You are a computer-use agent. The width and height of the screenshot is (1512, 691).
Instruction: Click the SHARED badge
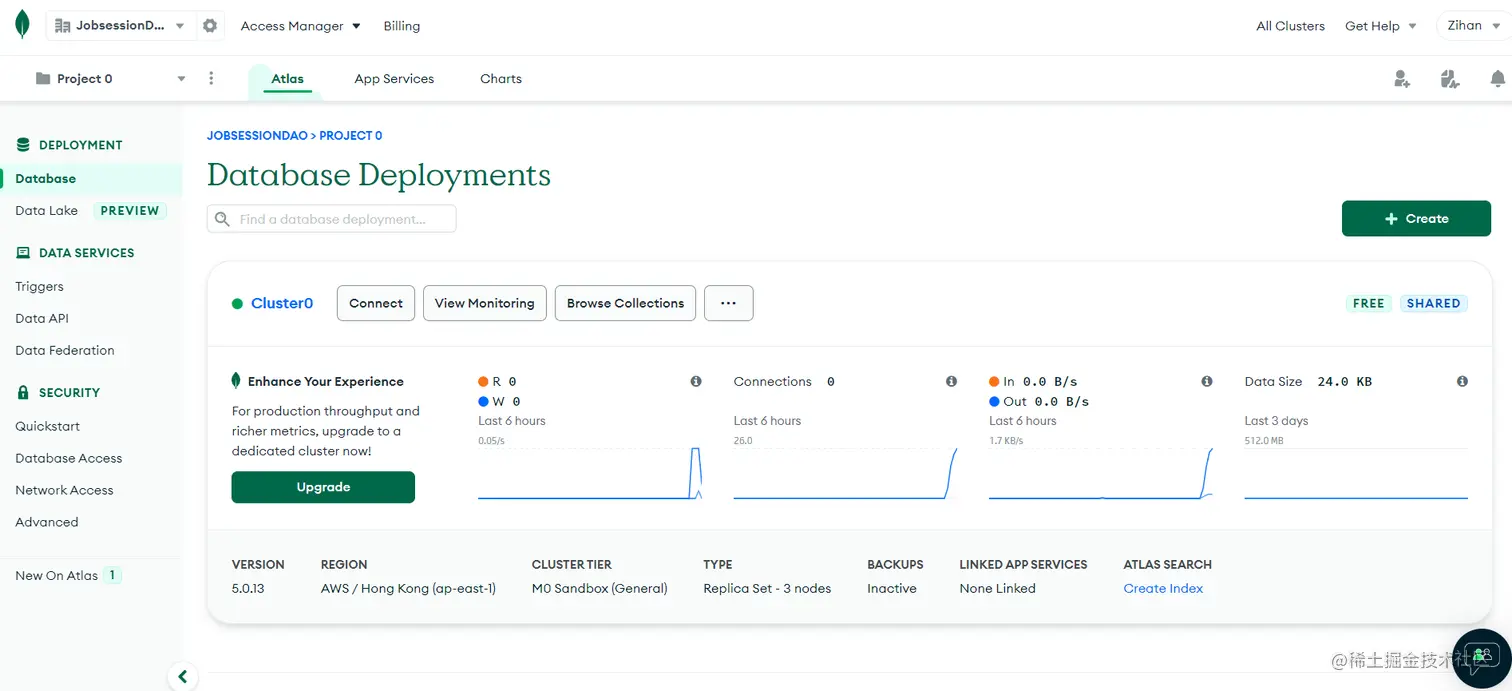pyautogui.click(x=1433, y=304)
